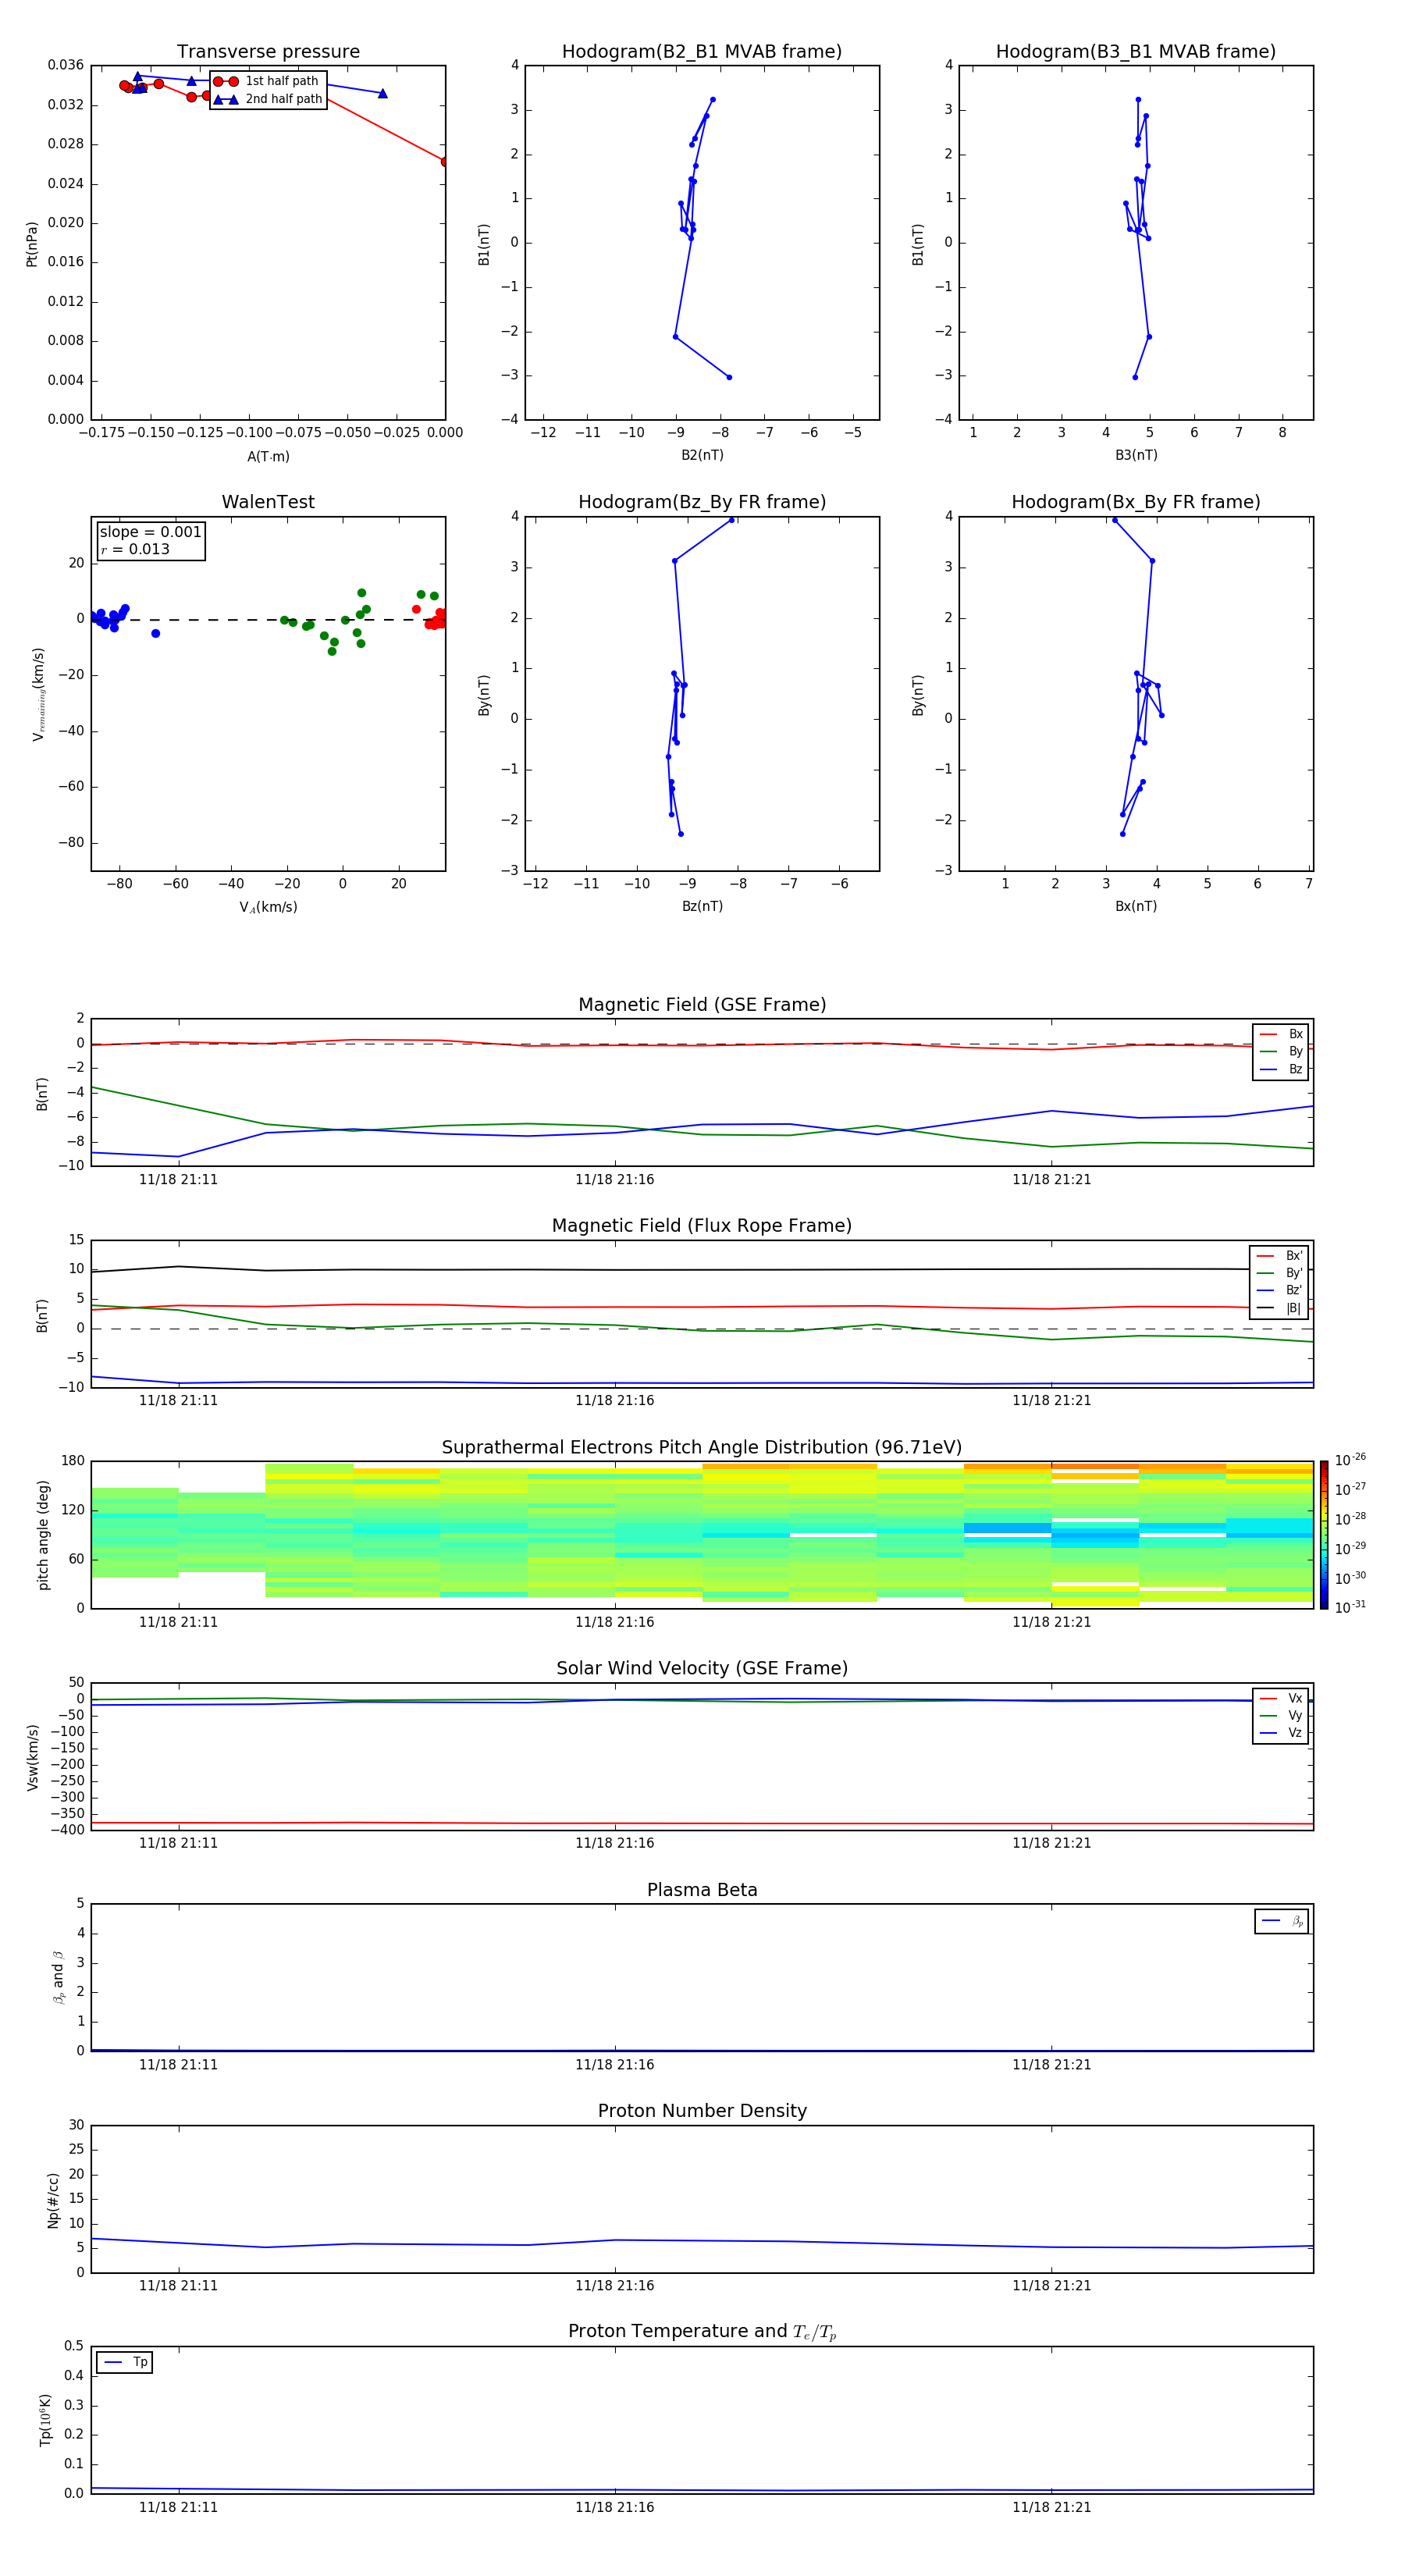Click the 10^-31 colorbar label
The height and width of the screenshot is (2576, 1405).
click(1350, 1607)
